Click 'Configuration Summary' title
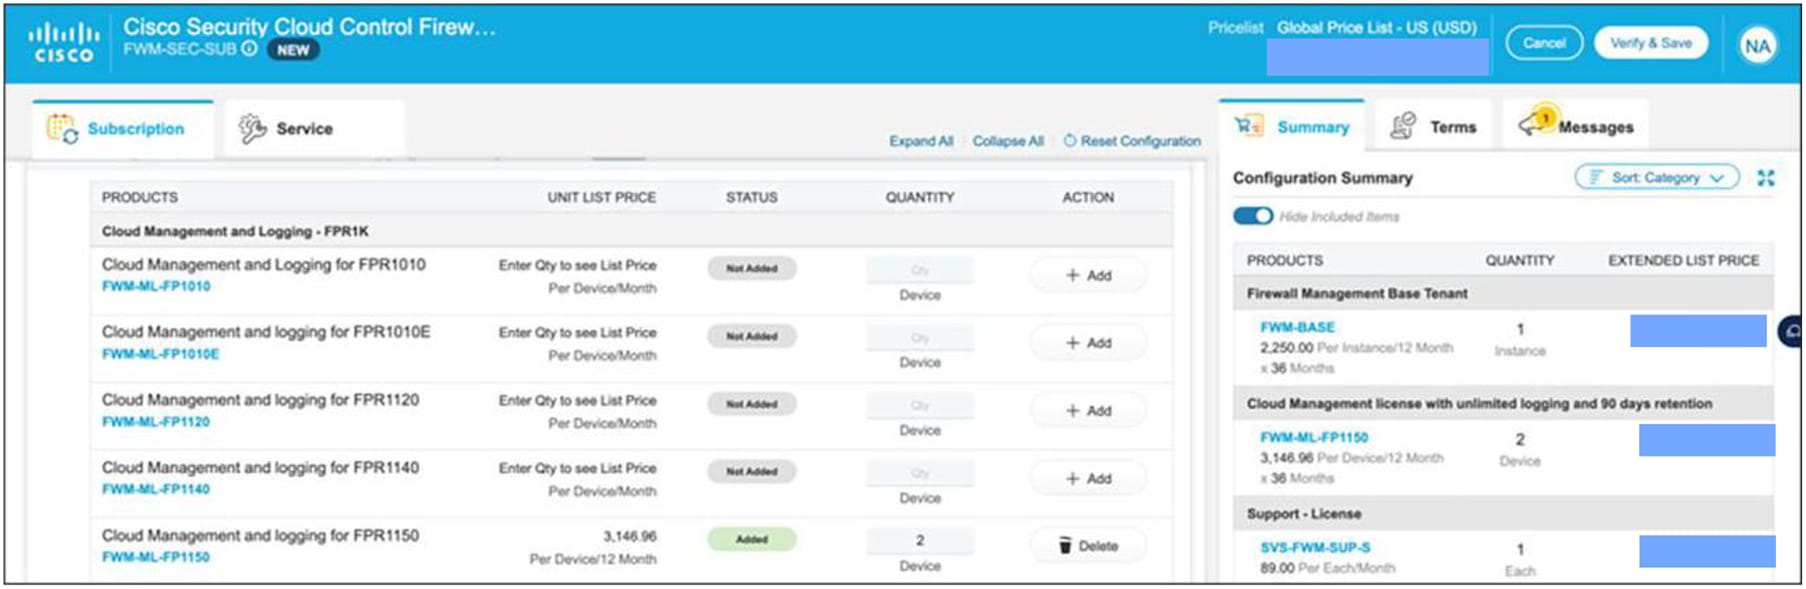This screenshot has width=1806, height=589. tap(1322, 178)
